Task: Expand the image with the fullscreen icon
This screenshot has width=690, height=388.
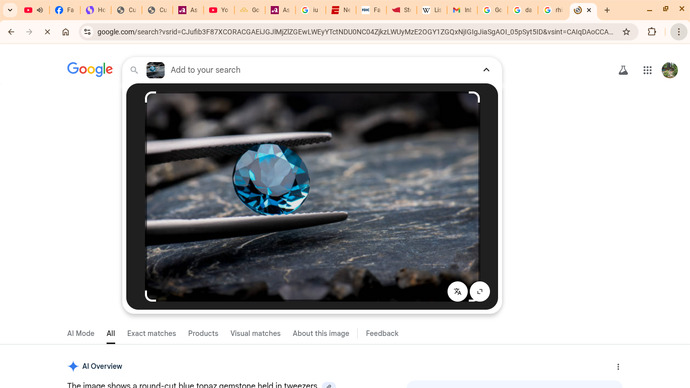Action: [x=480, y=292]
